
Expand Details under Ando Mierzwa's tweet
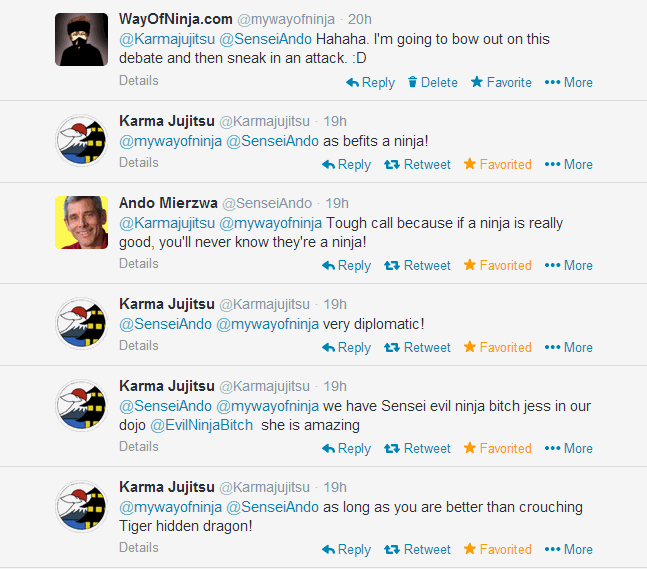point(139,263)
